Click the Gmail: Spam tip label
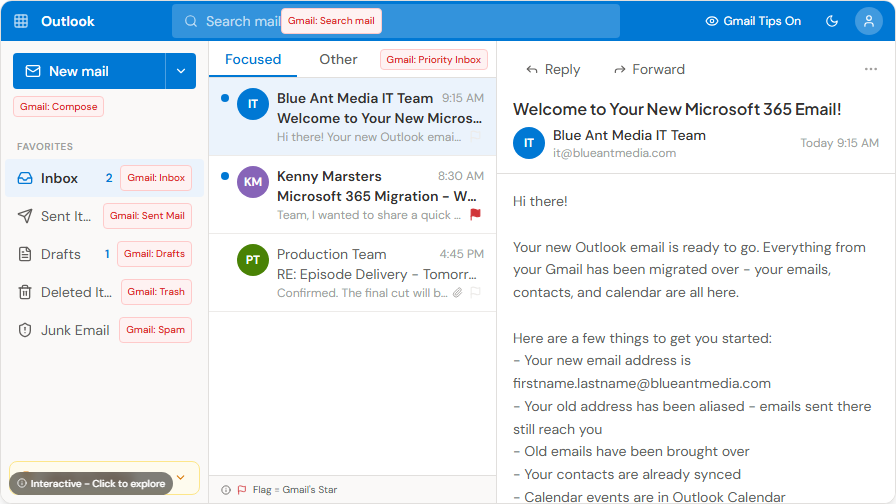896x504 pixels. point(155,330)
